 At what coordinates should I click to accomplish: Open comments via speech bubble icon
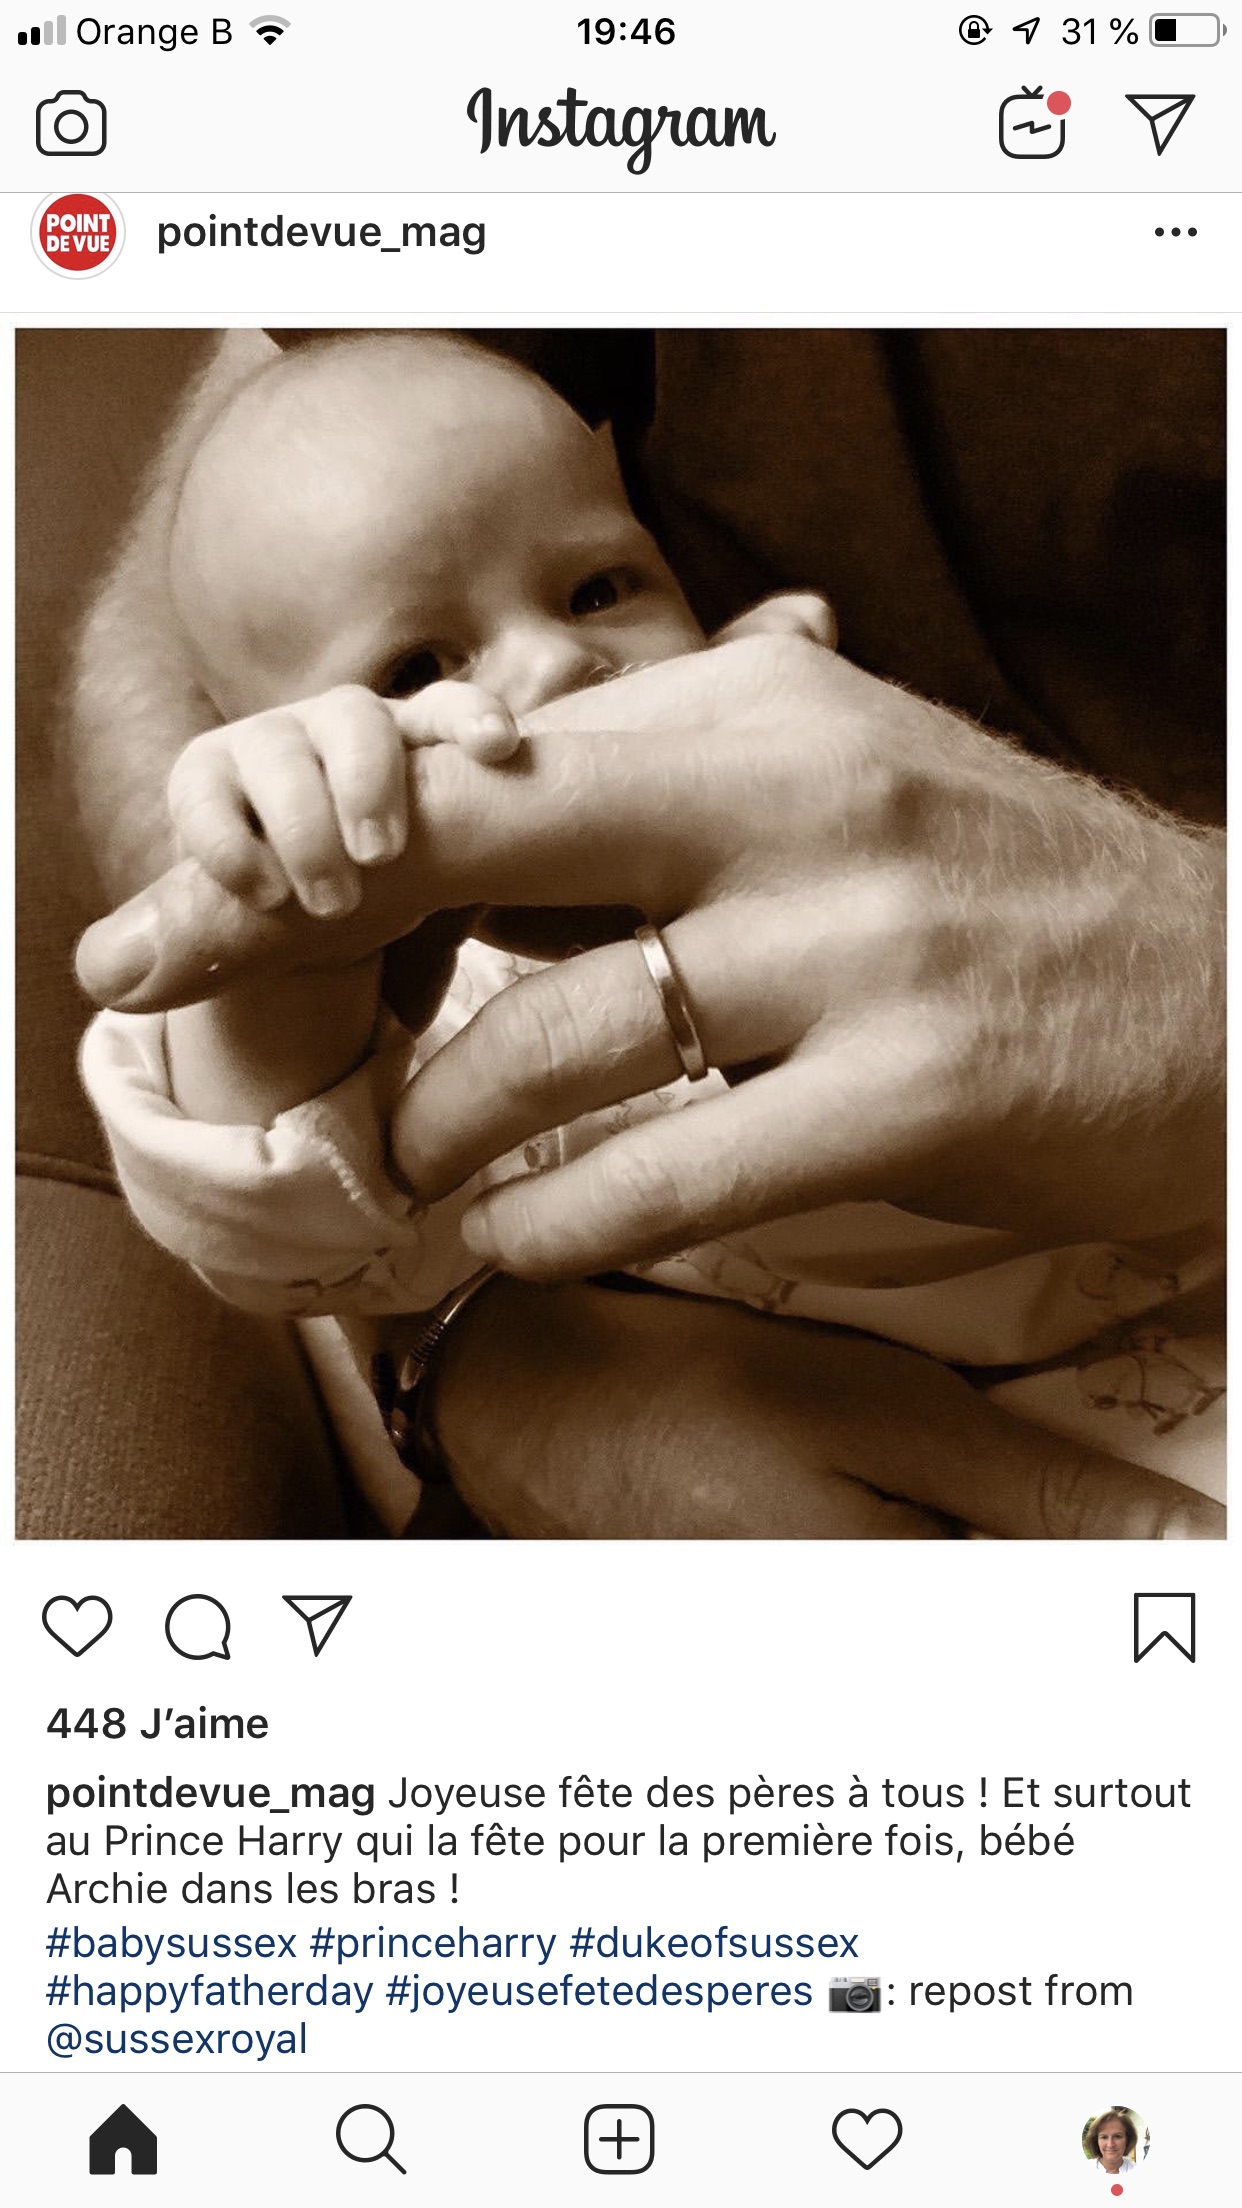click(x=198, y=1626)
